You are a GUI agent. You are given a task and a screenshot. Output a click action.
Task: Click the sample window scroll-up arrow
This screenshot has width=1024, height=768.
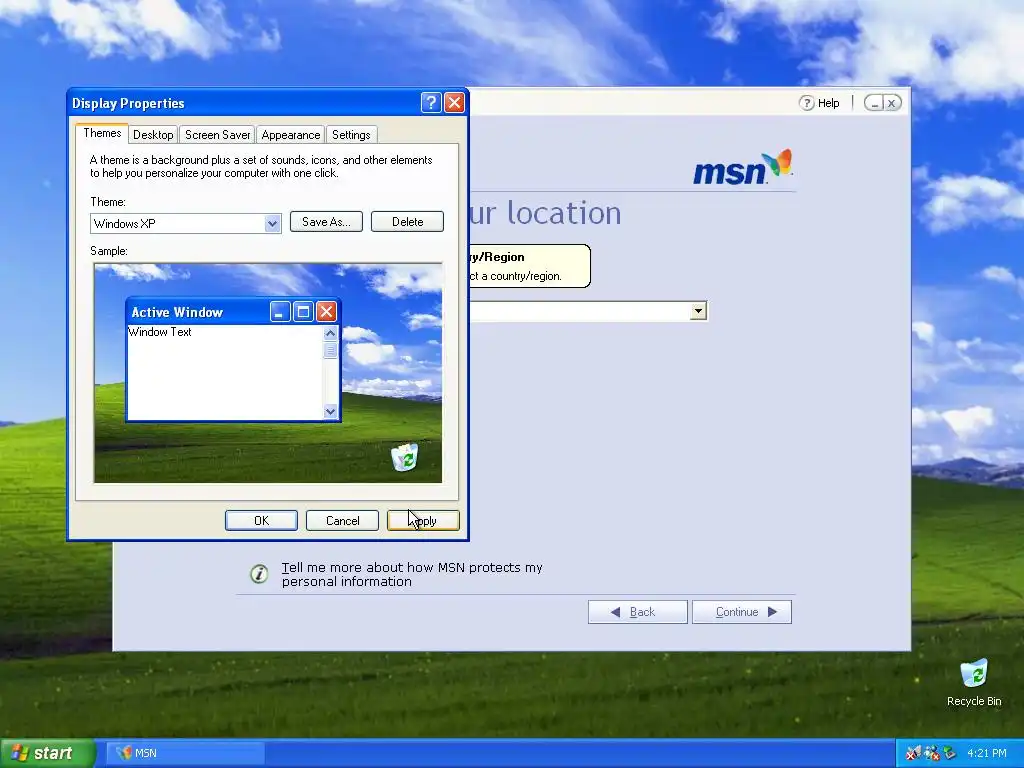[x=330, y=333]
